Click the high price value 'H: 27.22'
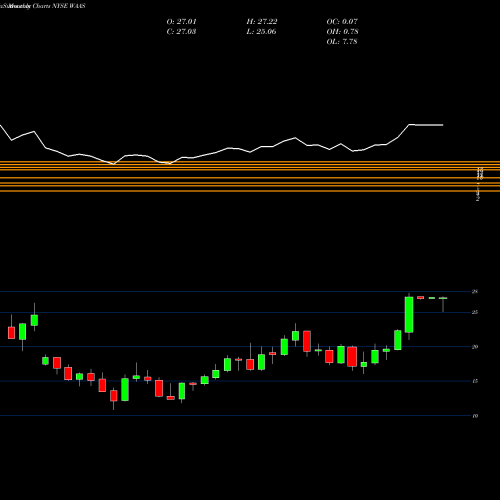 click(262, 22)
